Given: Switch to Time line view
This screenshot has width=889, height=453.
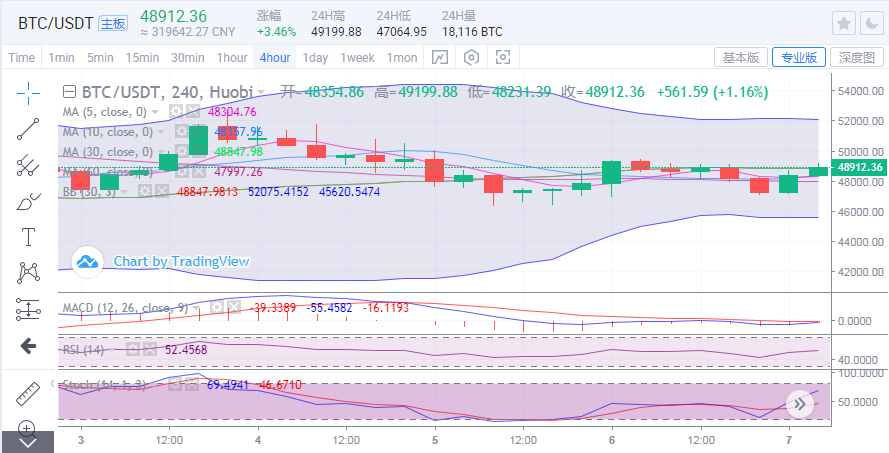Looking at the screenshot, I should pyautogui.click(x=22, y=57).
